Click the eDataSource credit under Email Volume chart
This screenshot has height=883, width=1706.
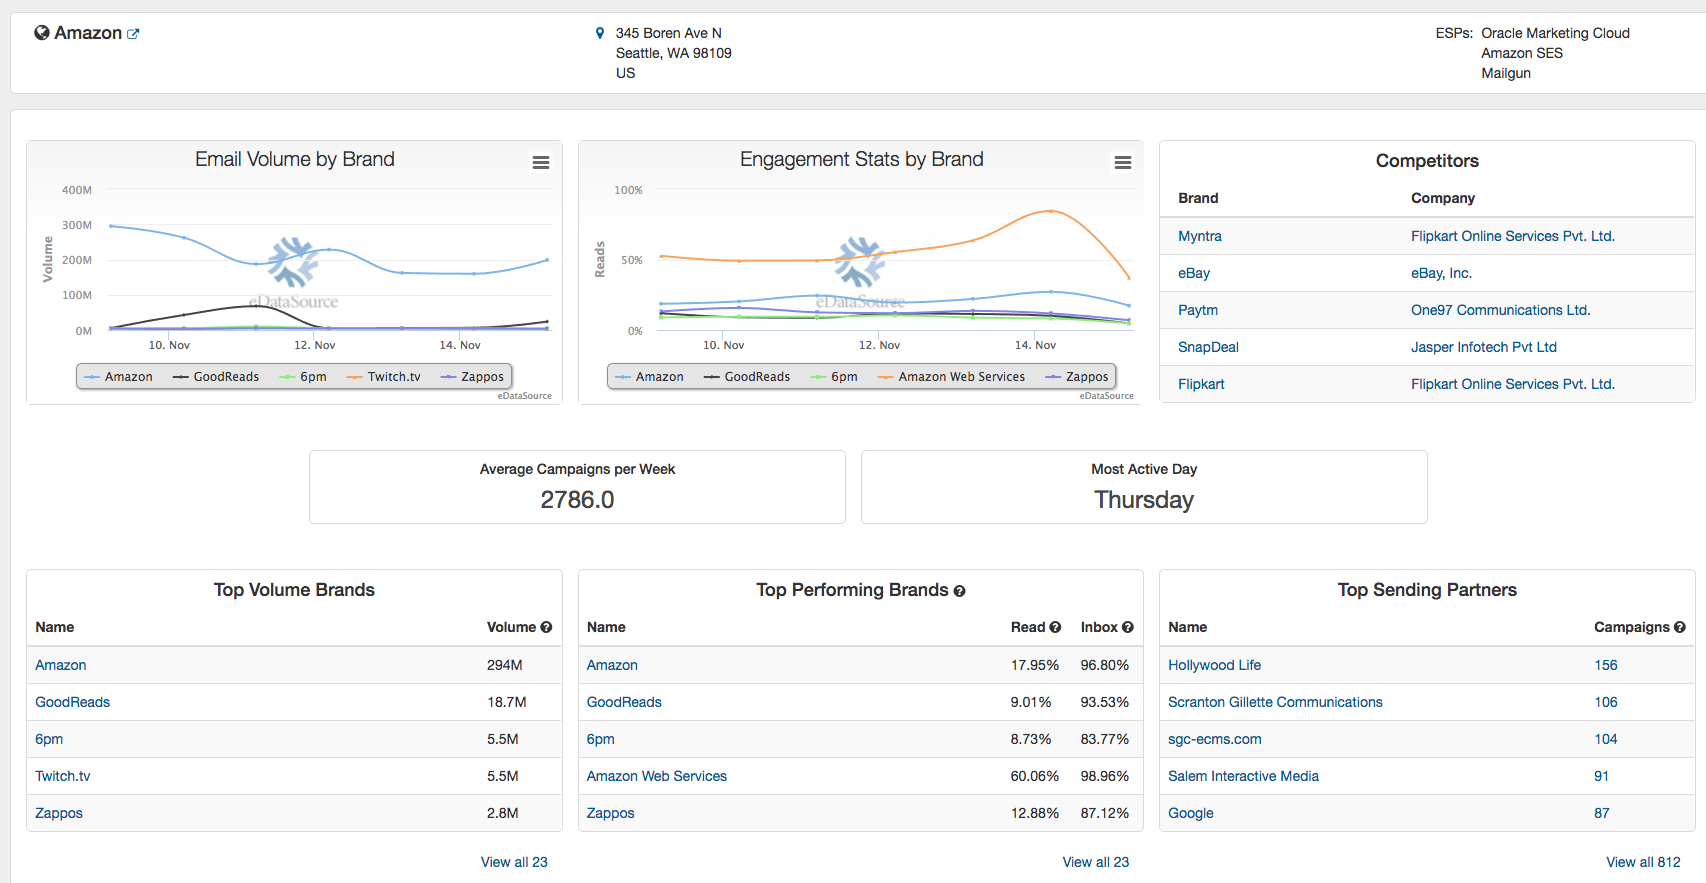(525, 396)
